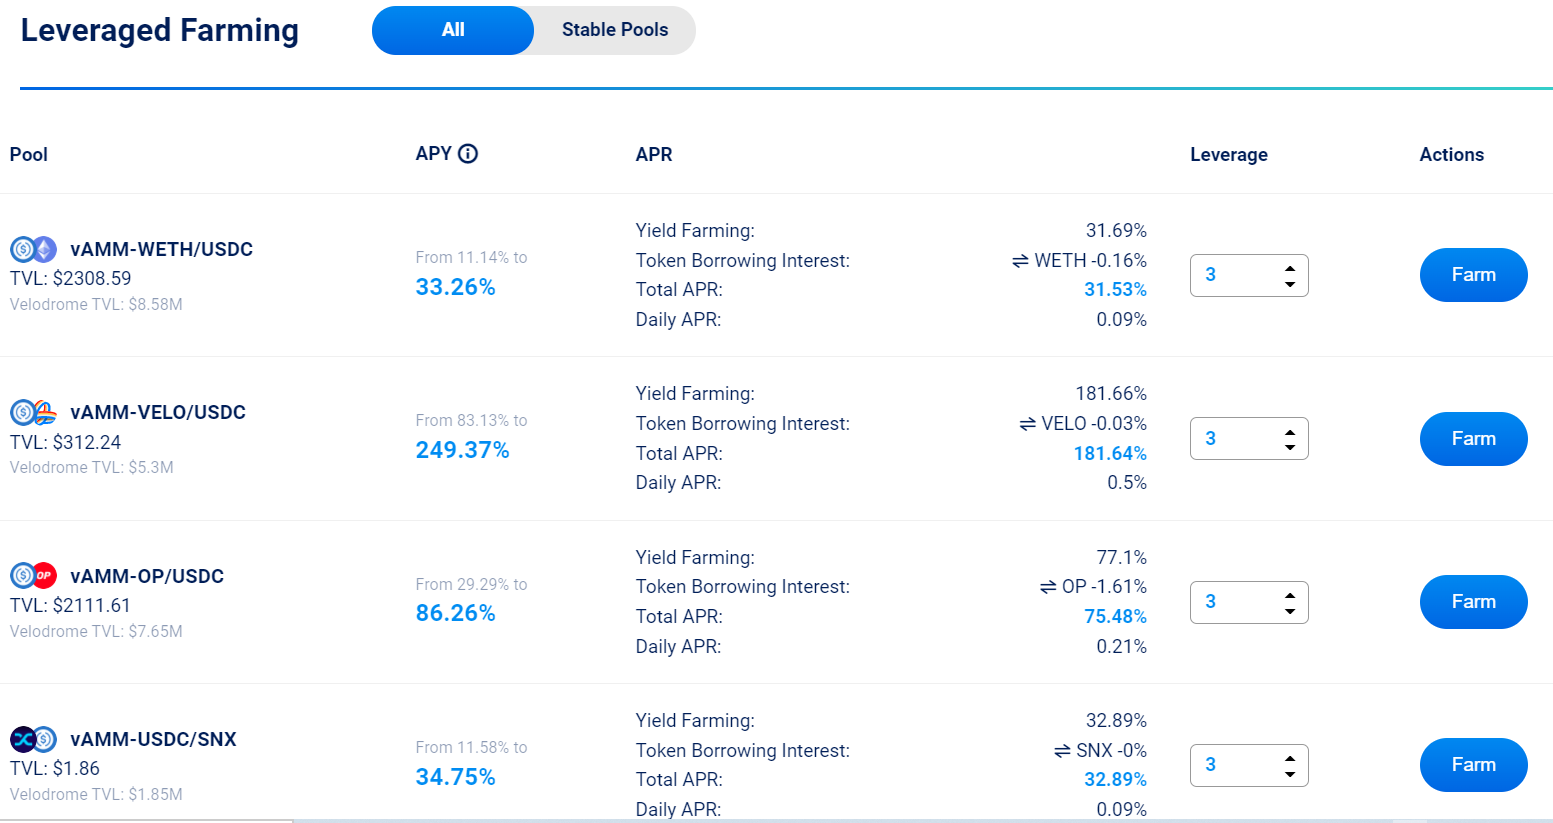
Task: Switch to the Stable Pools tab
Action: 614,30
